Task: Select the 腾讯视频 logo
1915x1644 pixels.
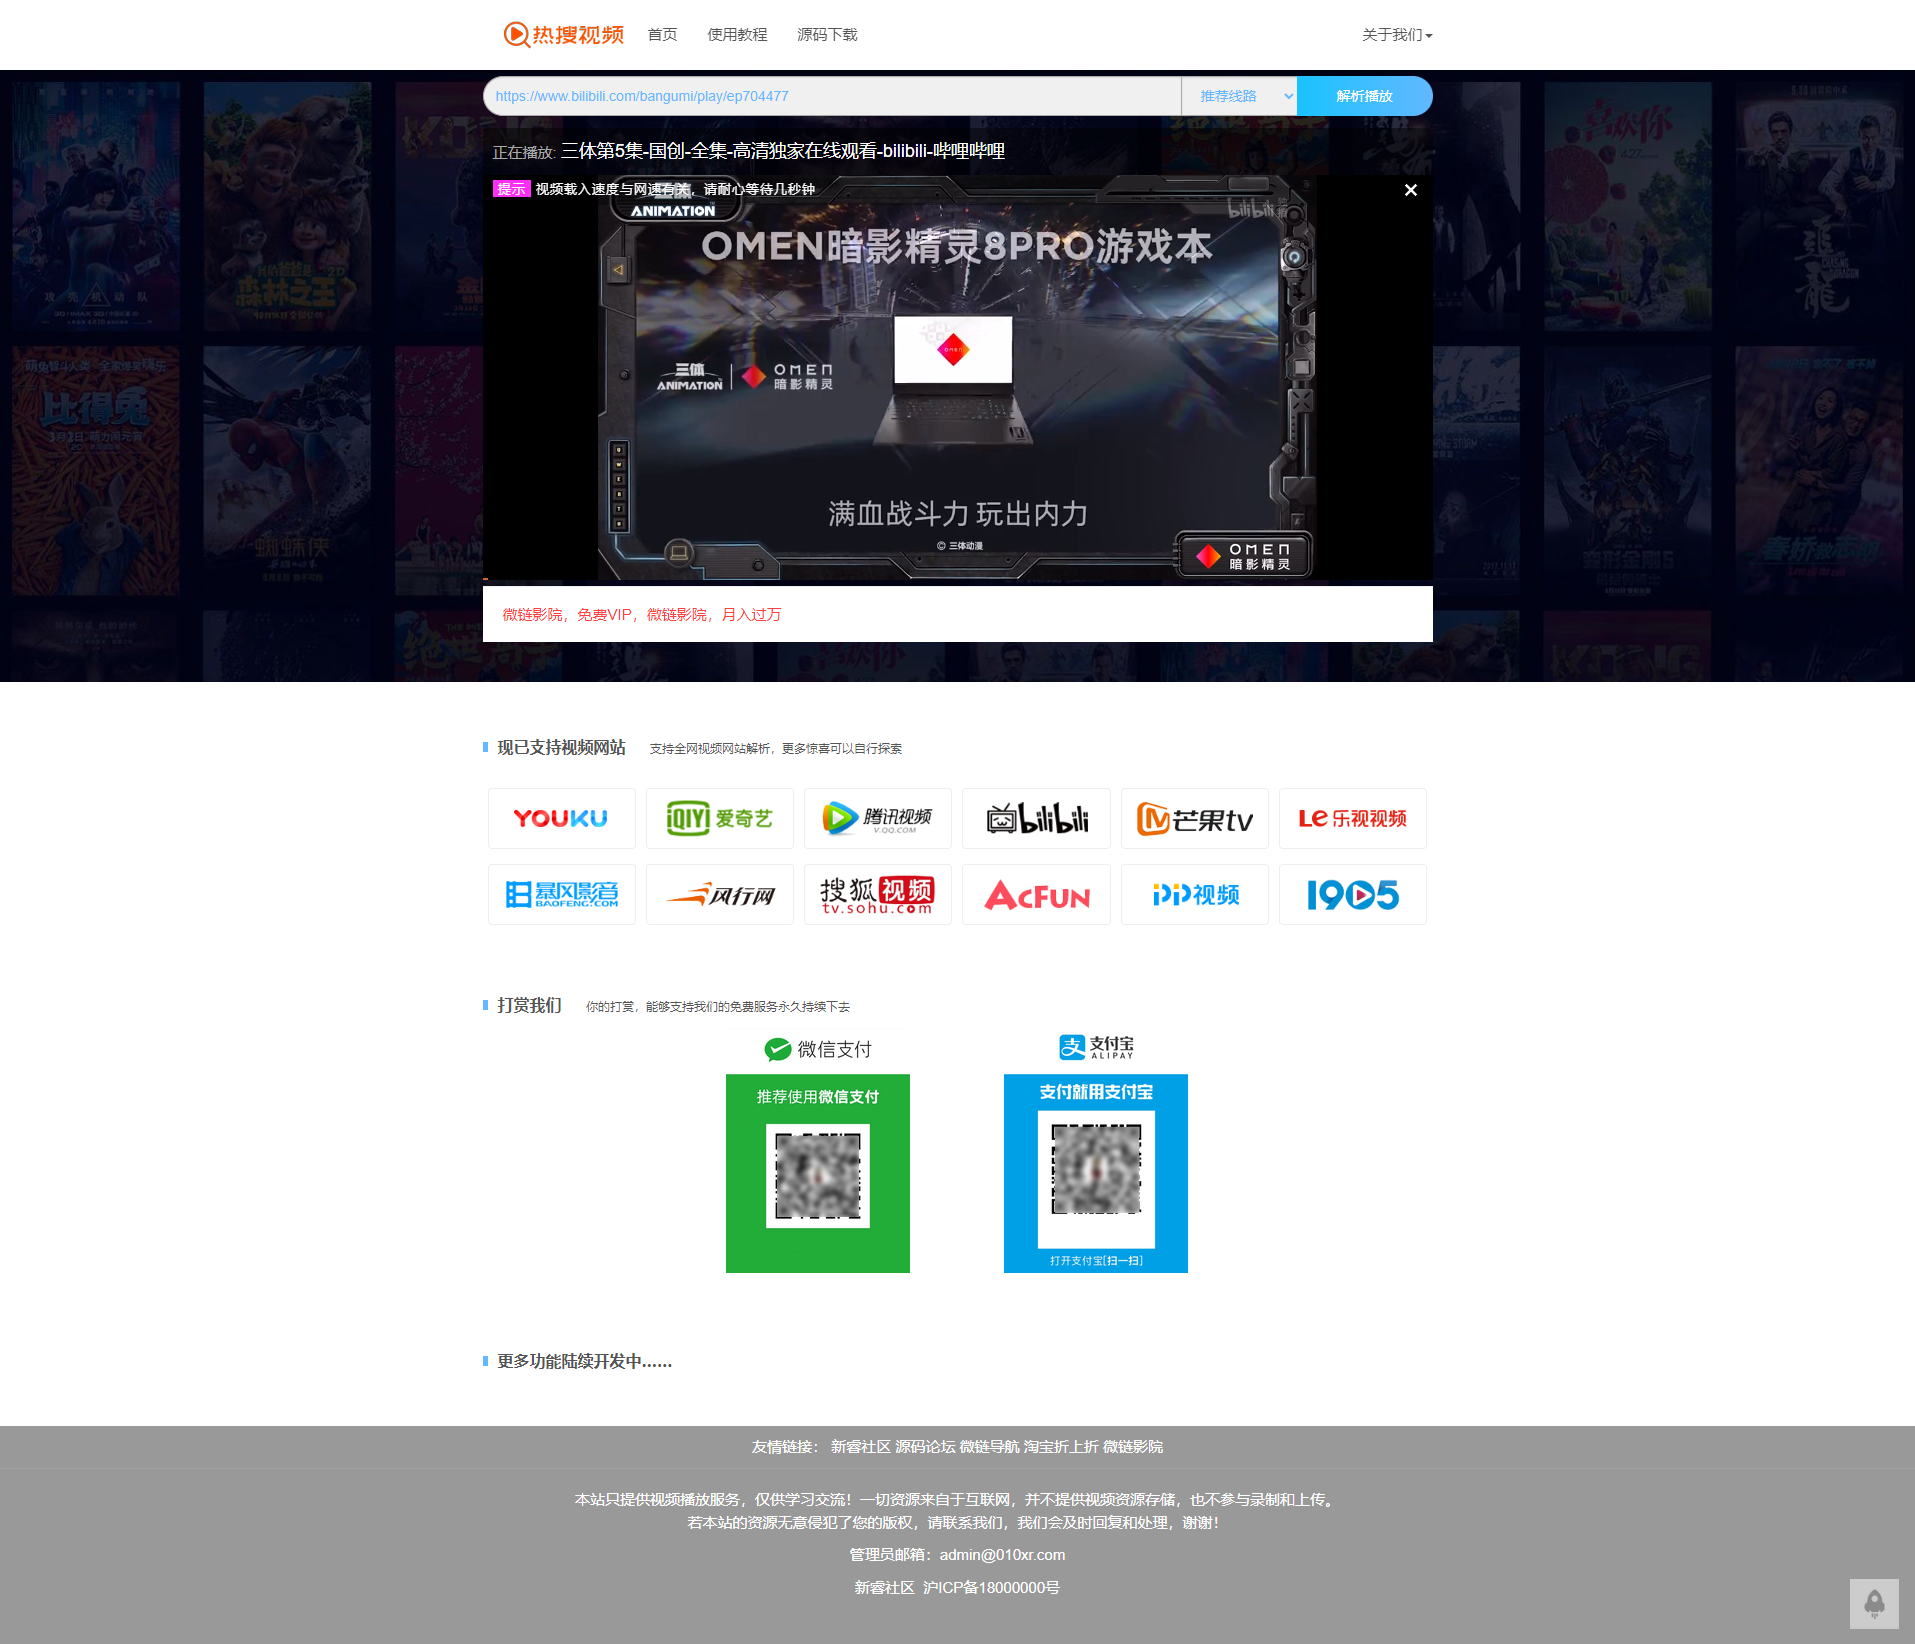Action: 877,818
